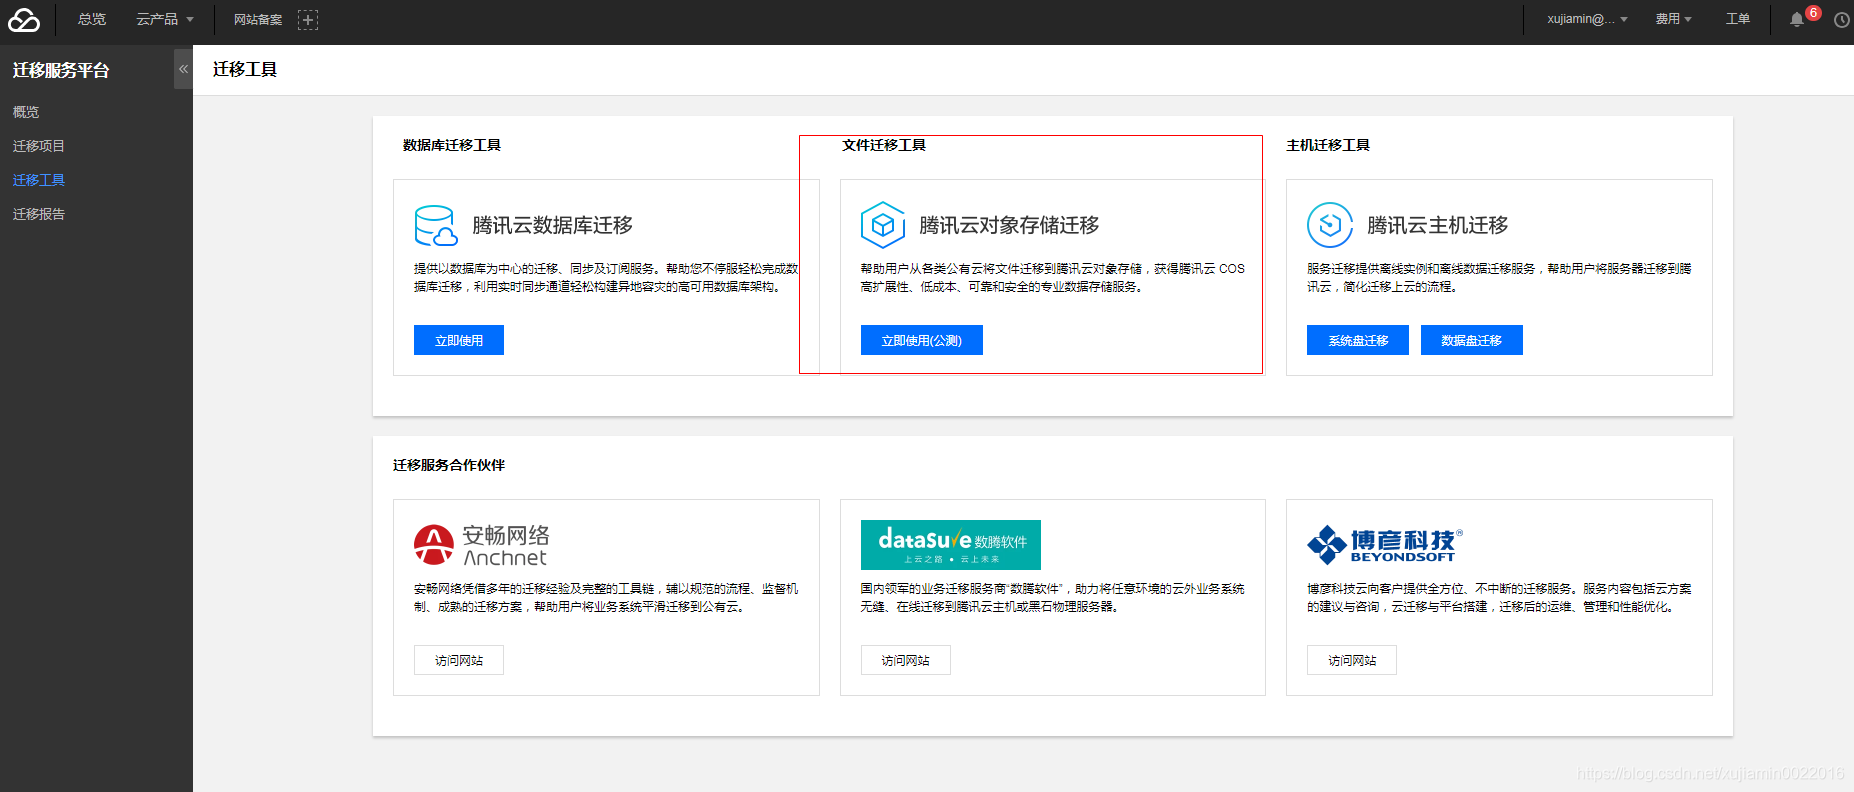
Task: Click the 数据库迁移工具 section heading
Action: (x=452, y=145)
